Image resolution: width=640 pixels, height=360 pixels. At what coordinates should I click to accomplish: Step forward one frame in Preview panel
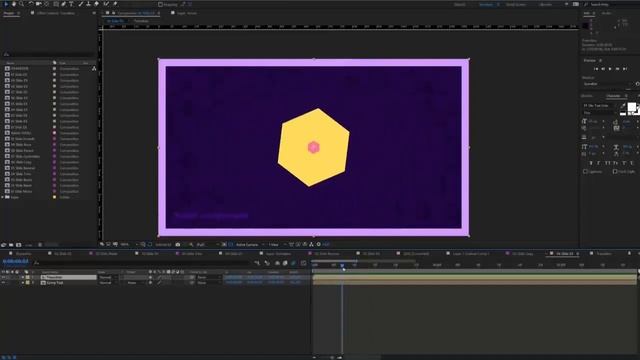pos(618,69)
